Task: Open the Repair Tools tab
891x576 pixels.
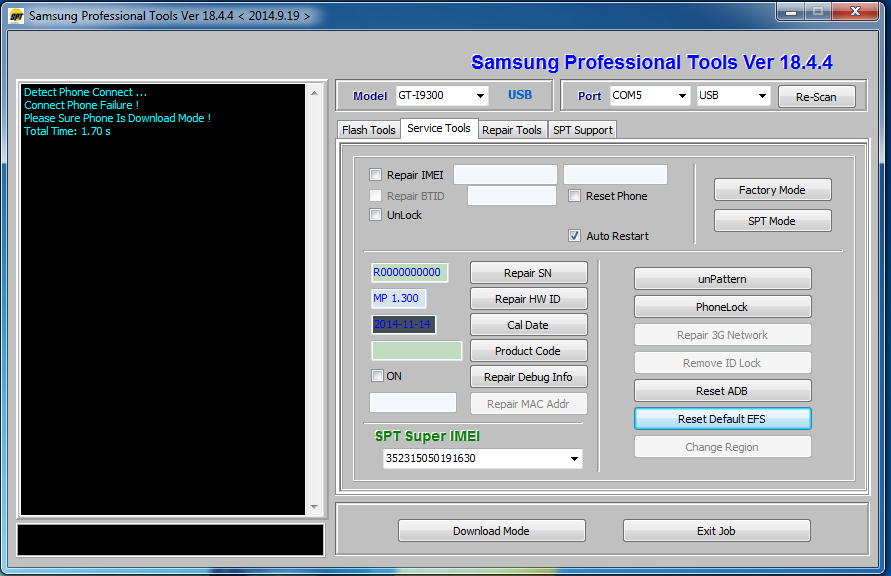Action: coord(511,130)
